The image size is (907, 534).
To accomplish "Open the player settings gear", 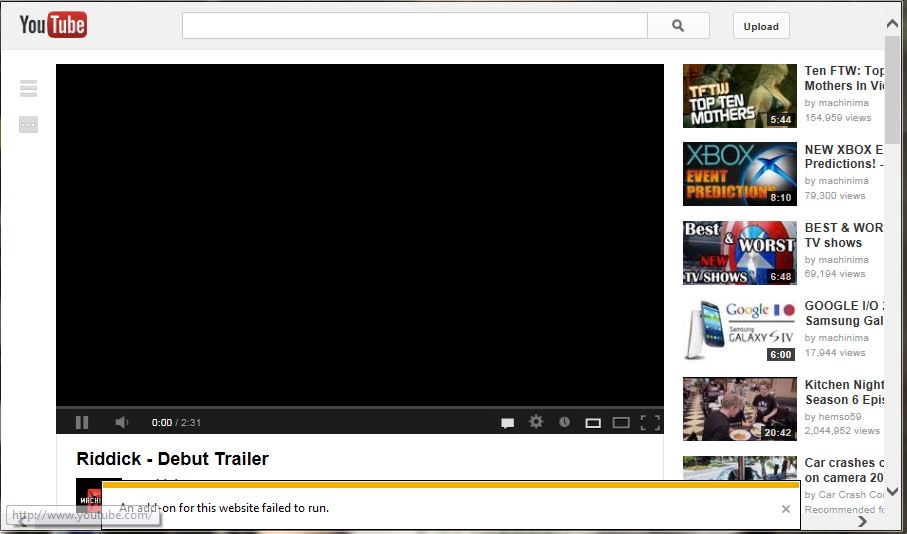I will pyautogui.click(x=536, y=422).
